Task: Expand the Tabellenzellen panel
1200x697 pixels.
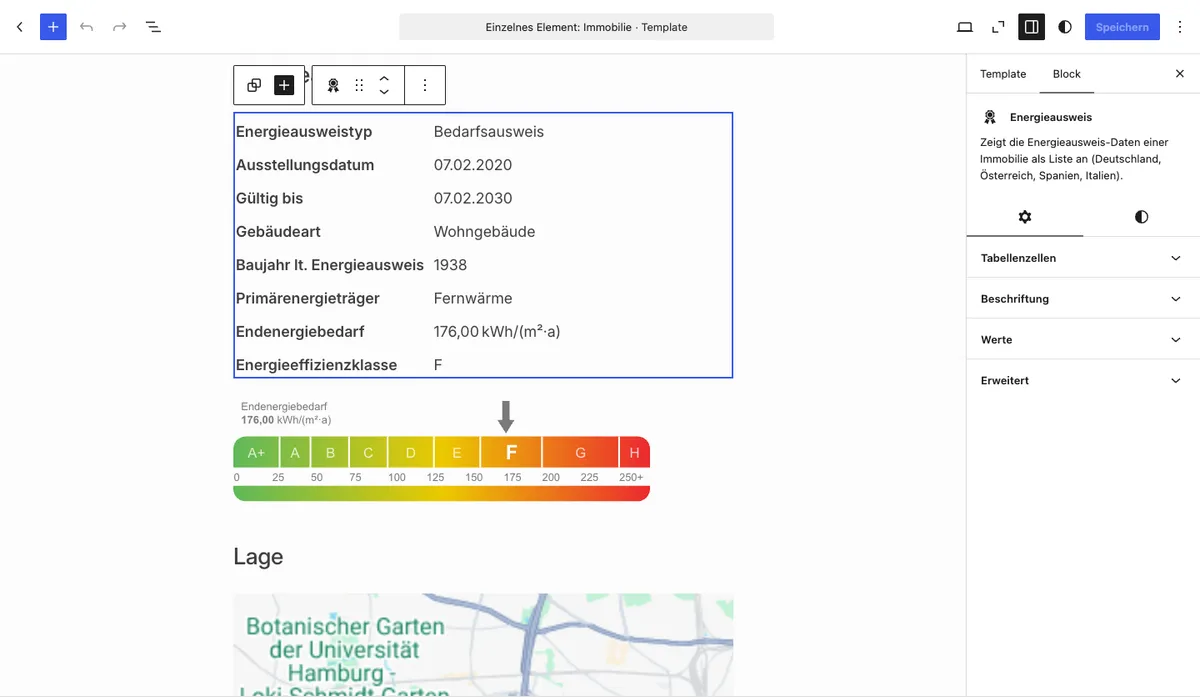Action: [x=1083, y=258]
